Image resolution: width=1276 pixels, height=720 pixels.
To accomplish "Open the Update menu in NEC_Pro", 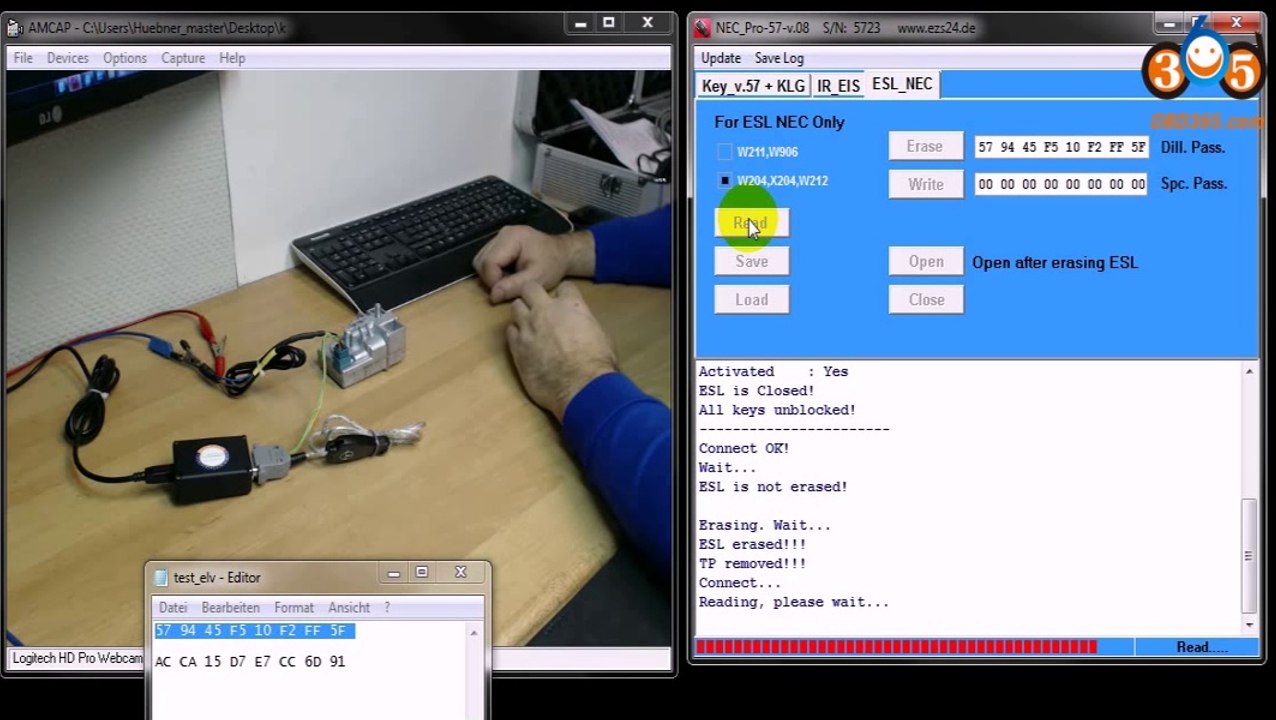I will (721, 58).
